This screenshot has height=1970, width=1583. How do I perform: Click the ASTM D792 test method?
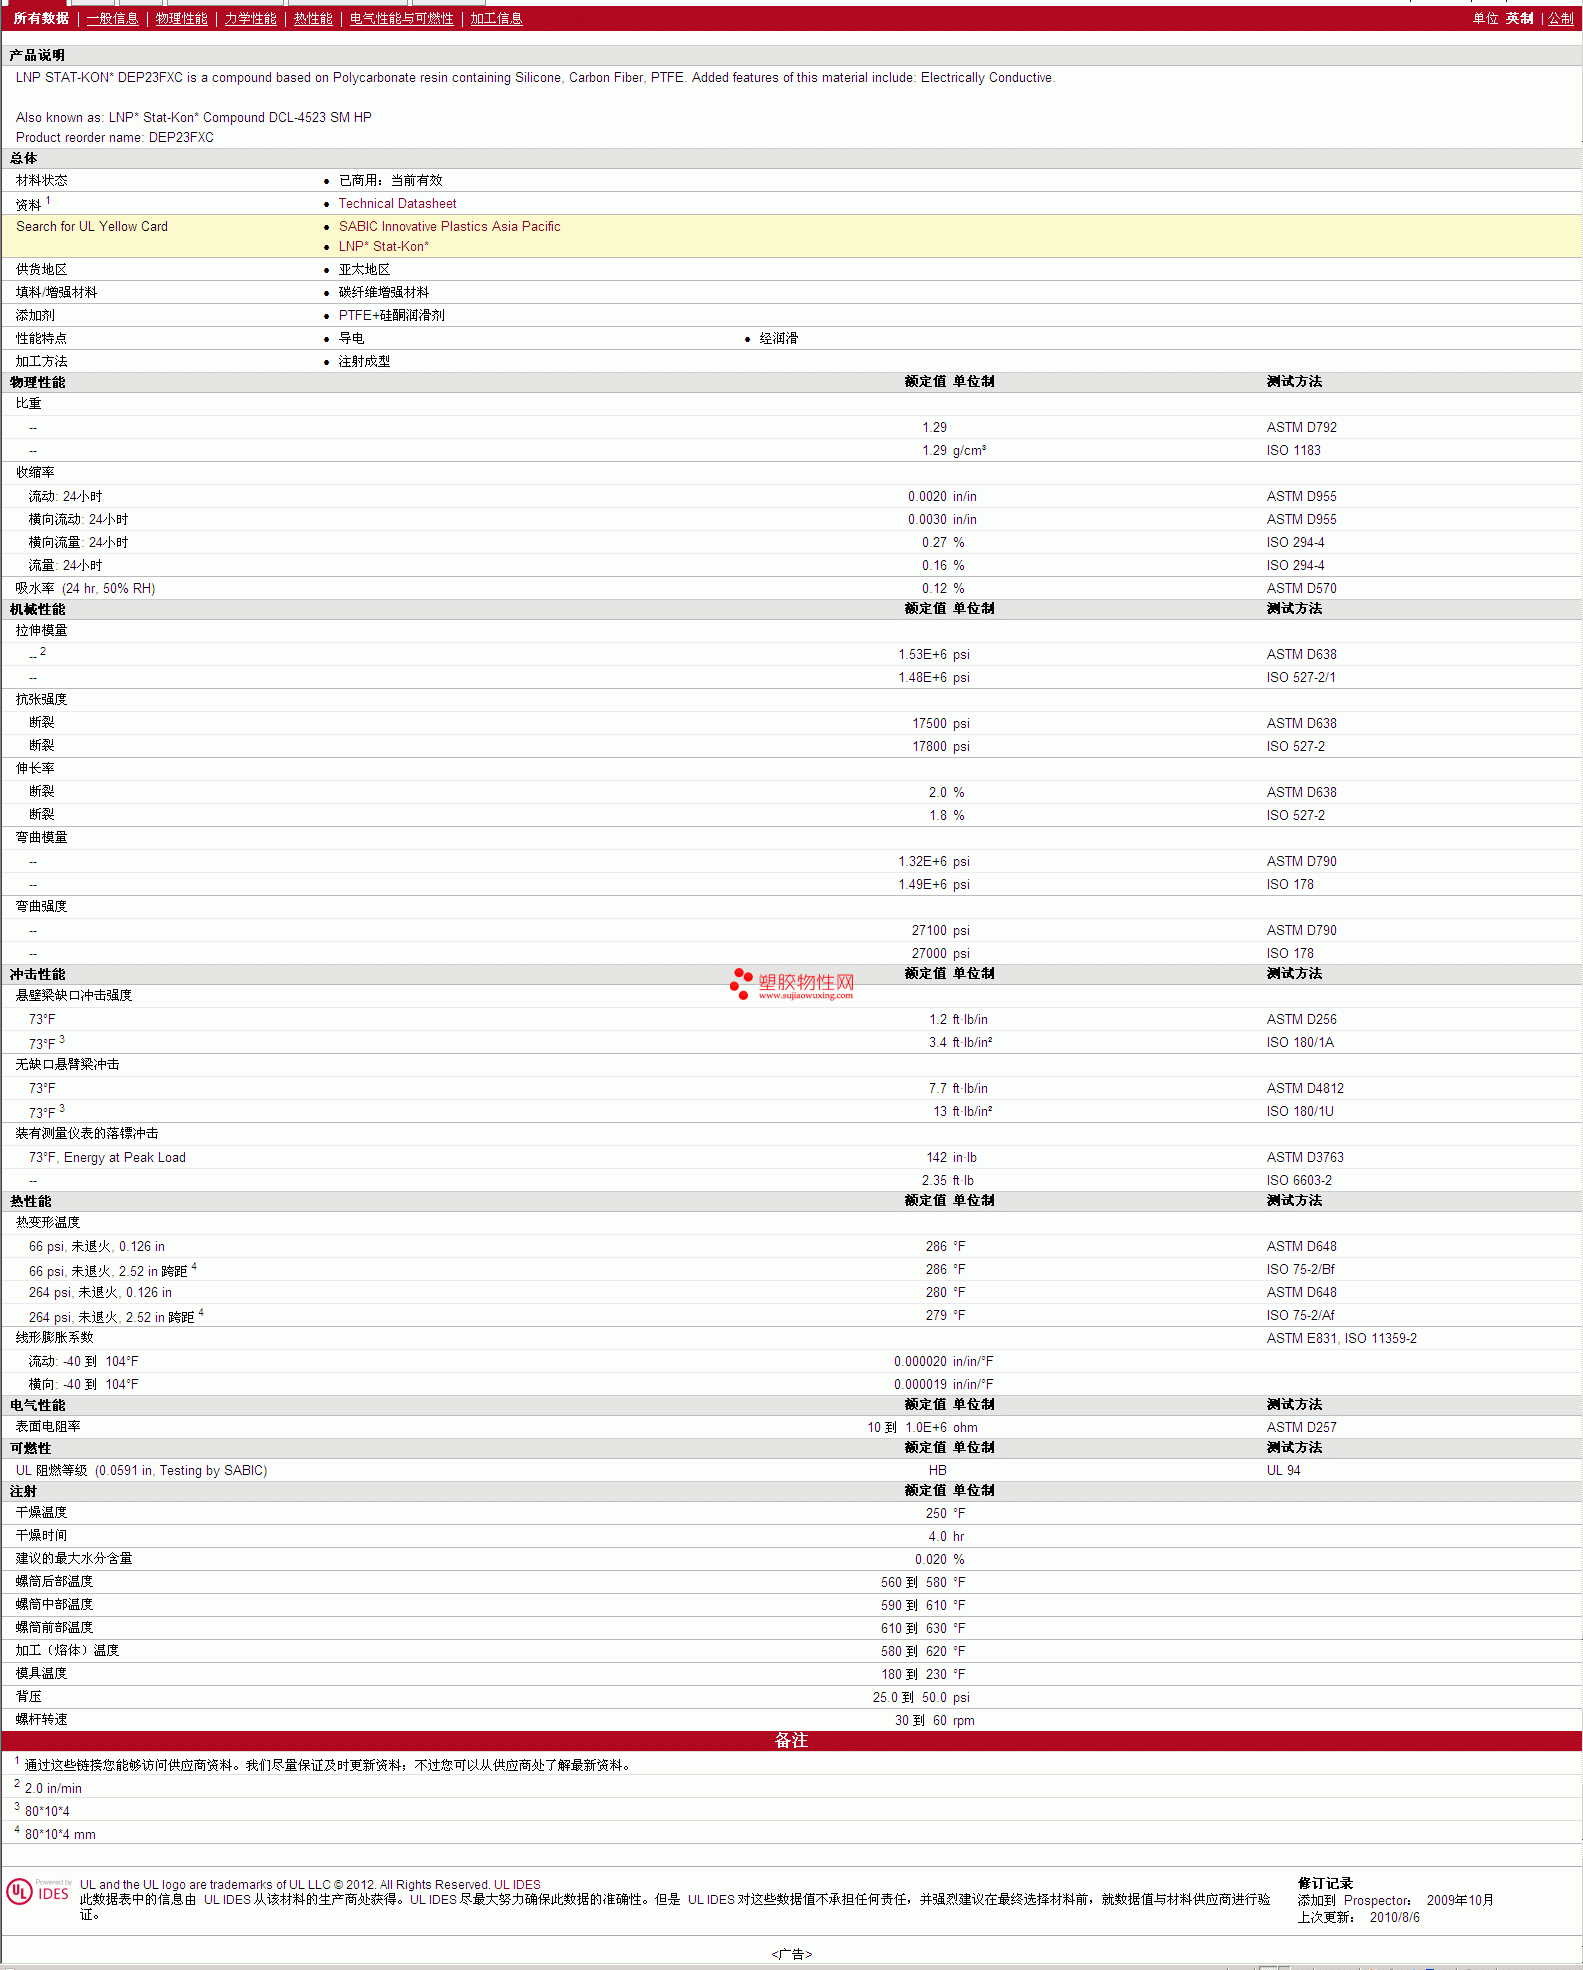(x=1301, y=427)
